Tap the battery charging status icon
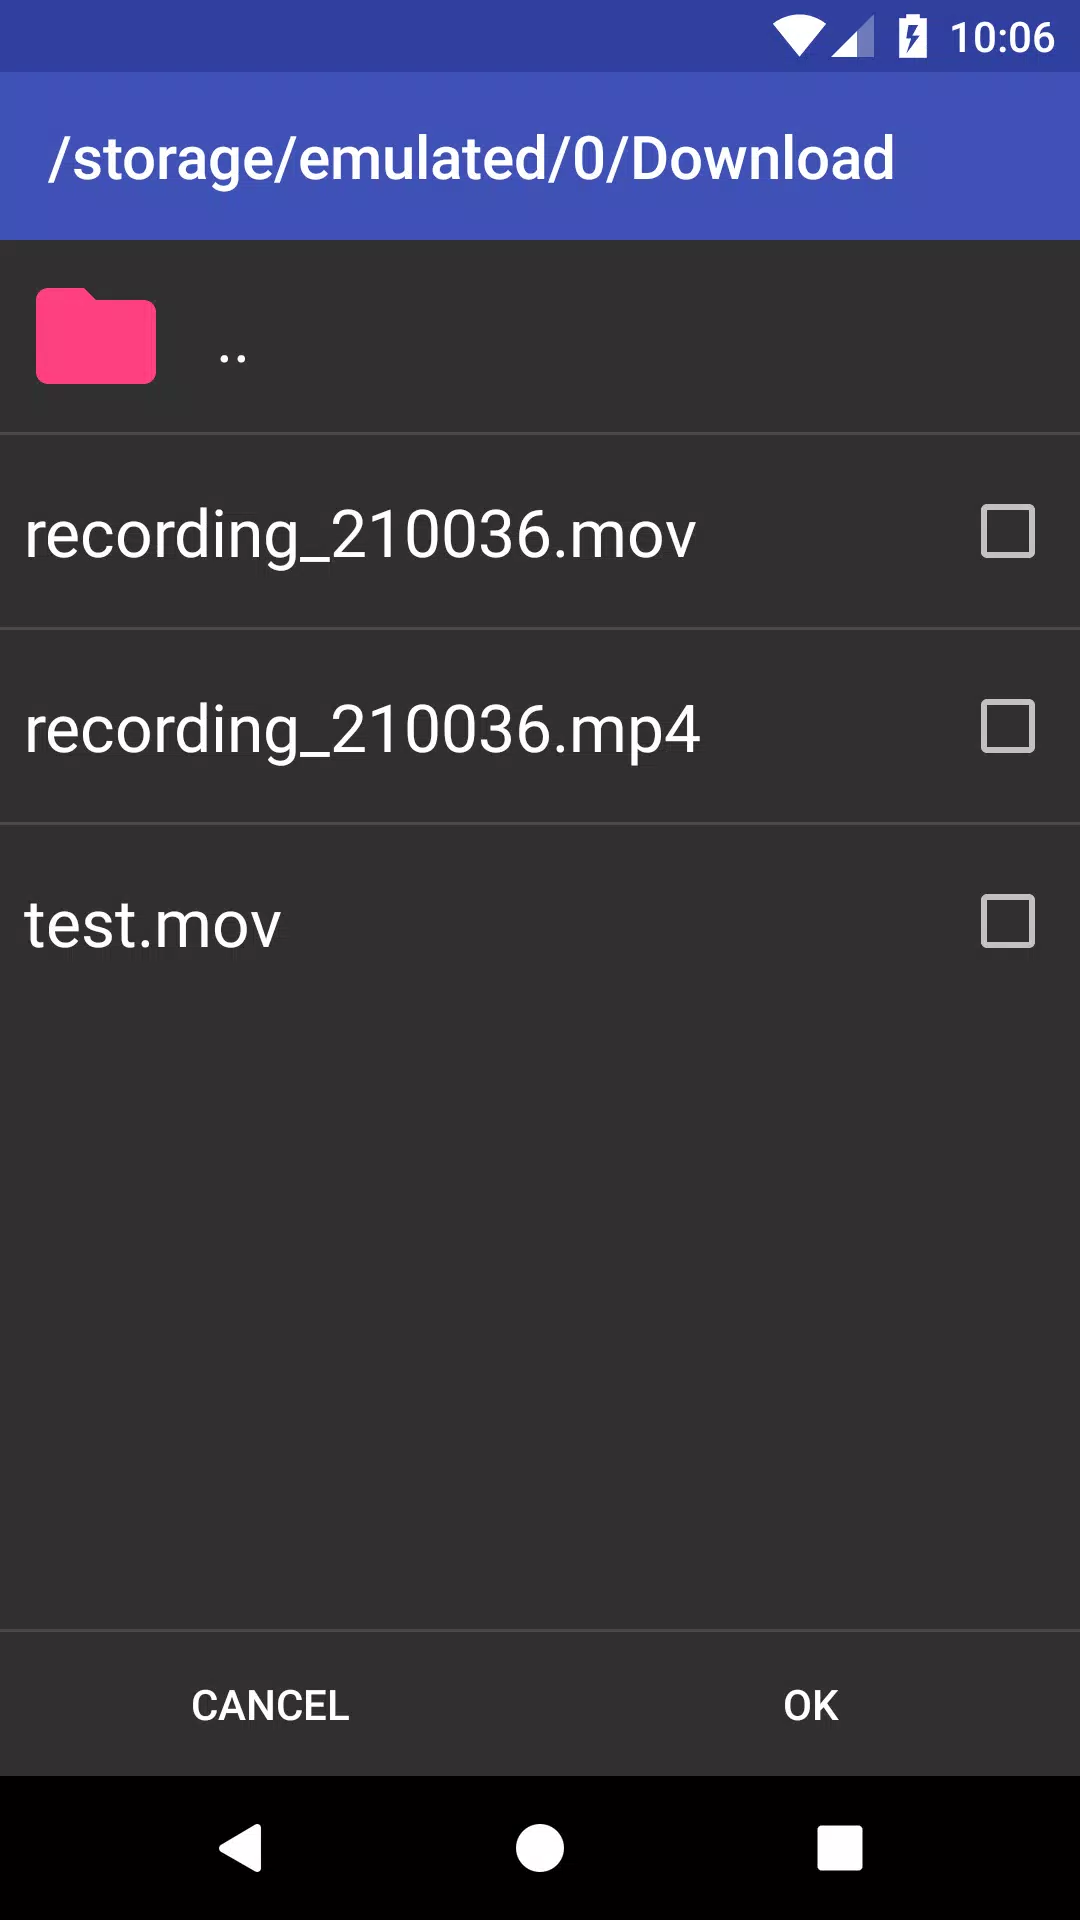Viewport: 1080px width, 1920px height. point(912,37)
